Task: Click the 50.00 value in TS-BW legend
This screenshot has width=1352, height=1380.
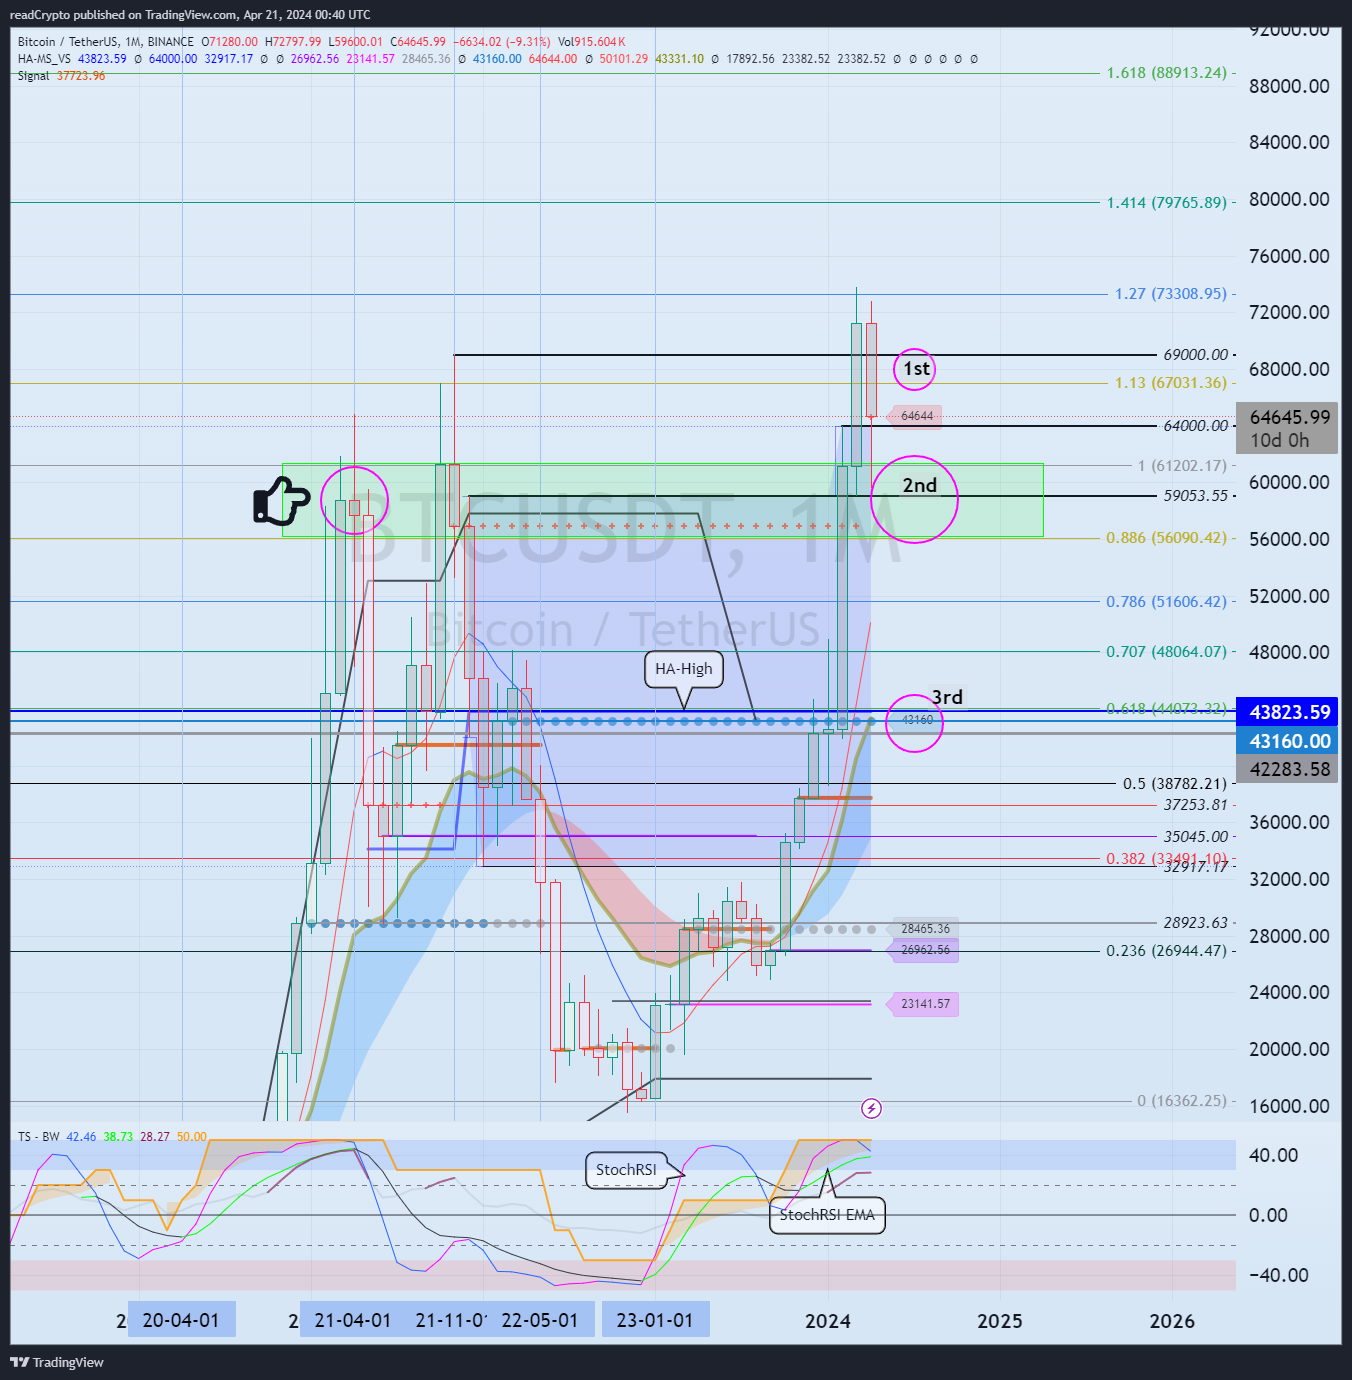Action: [x=192, y=1137]
